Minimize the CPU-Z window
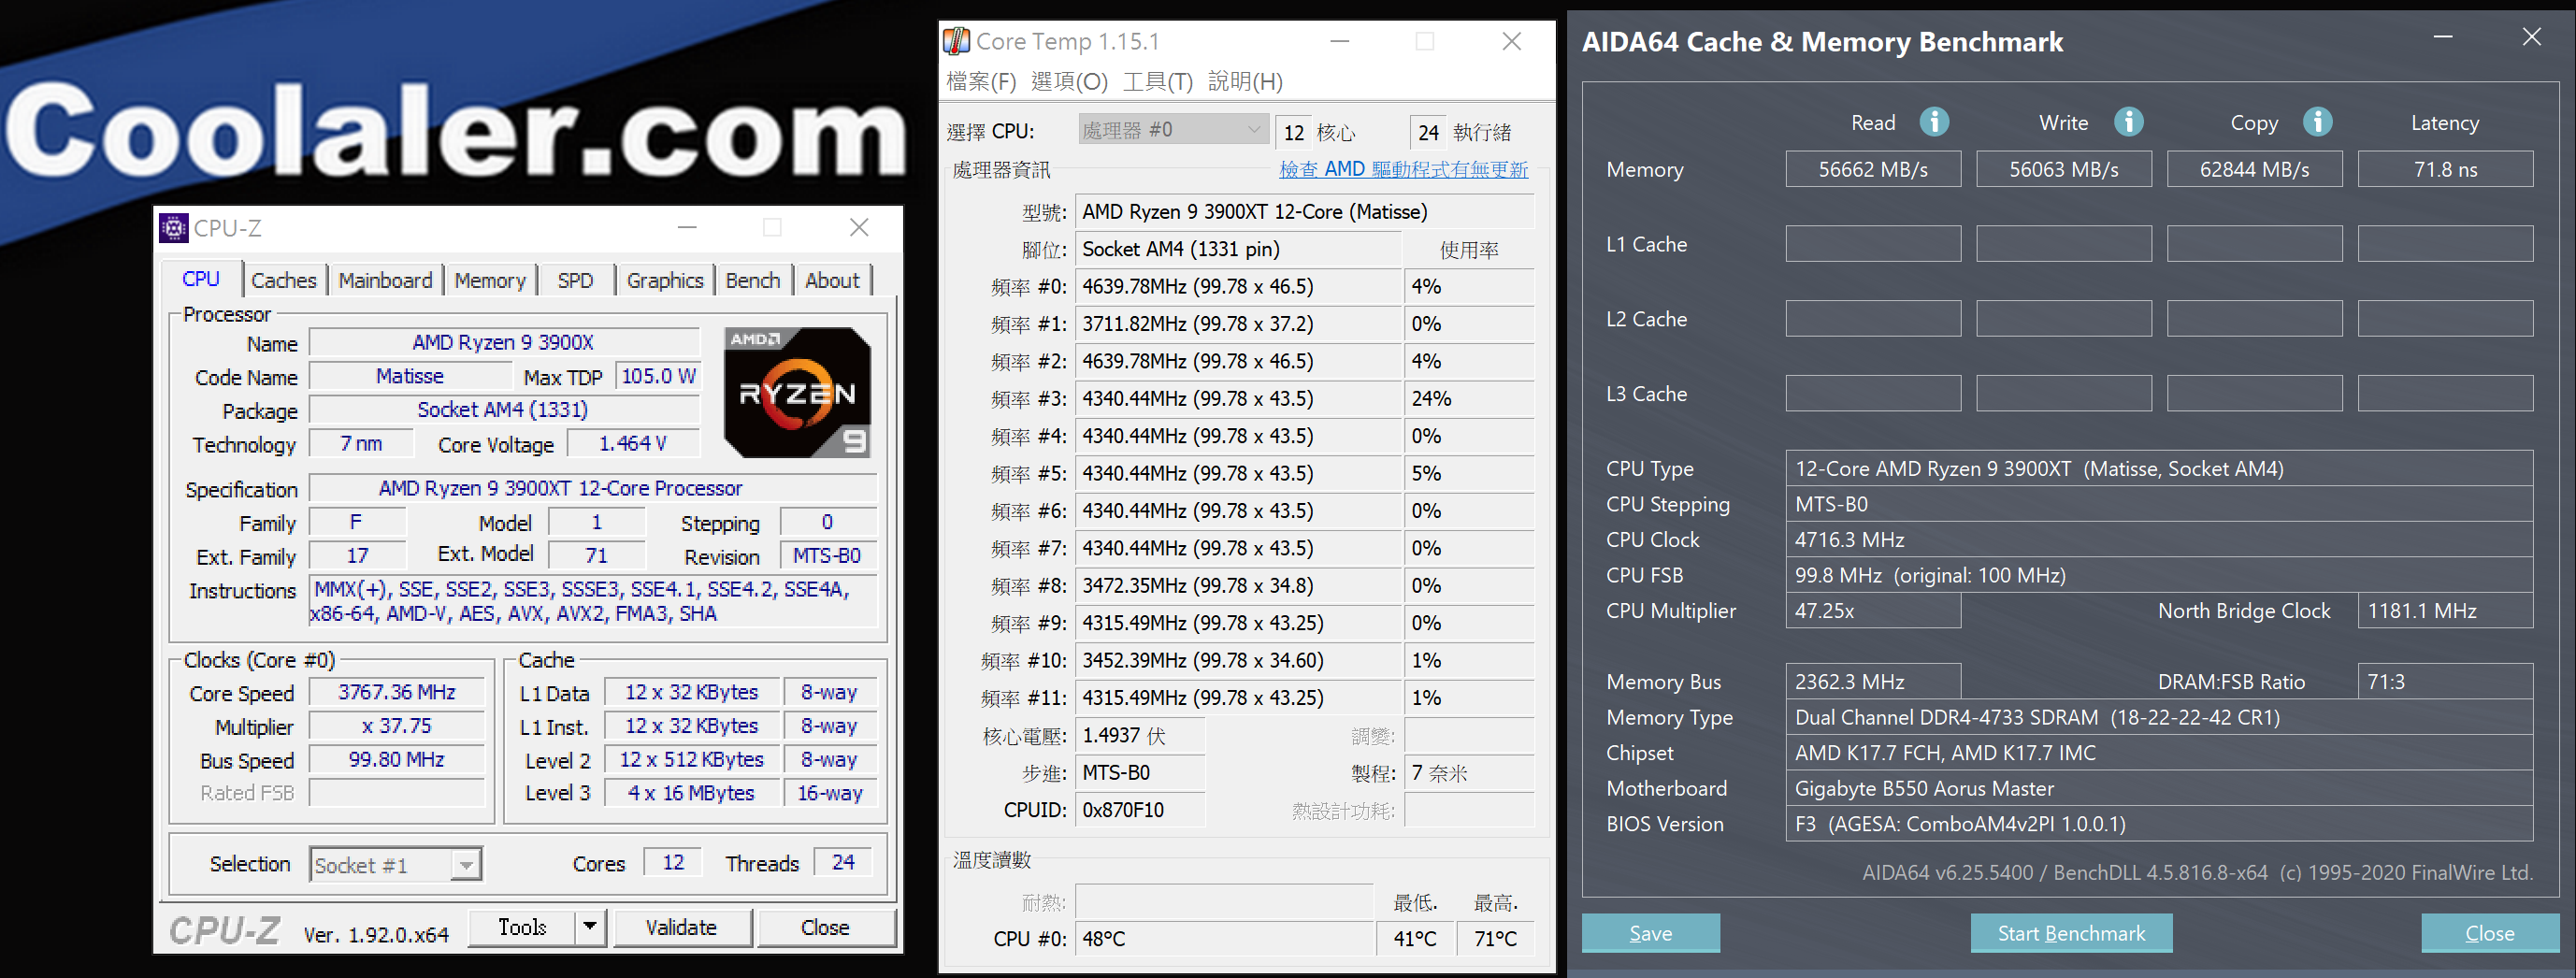The height and width of the screenshot is (978, 2576). 687,227
